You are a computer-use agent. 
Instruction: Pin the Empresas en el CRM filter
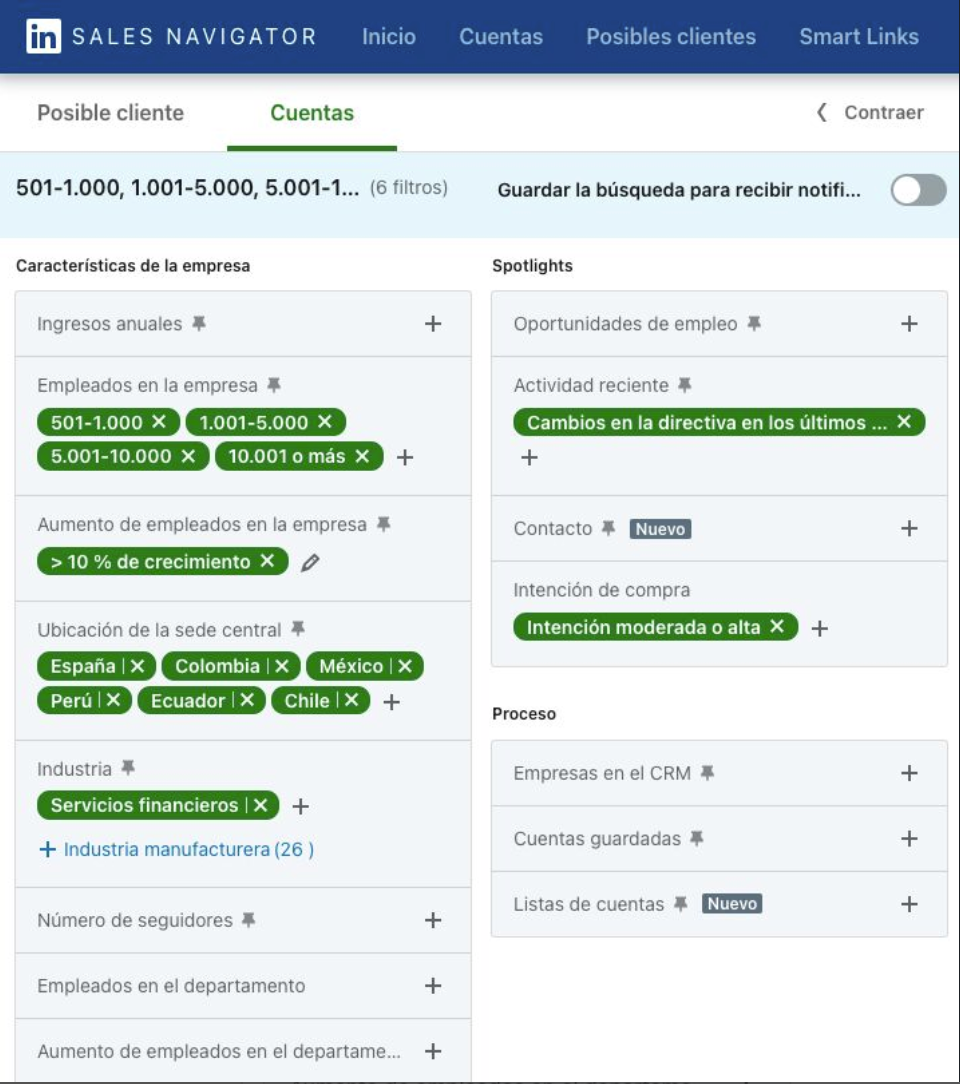point(707,772)
